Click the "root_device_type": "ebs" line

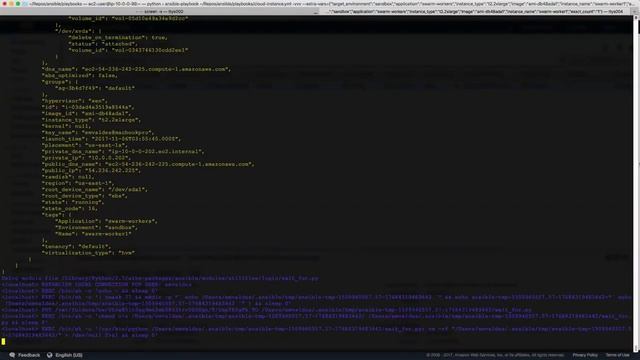[x=84, y=196]
